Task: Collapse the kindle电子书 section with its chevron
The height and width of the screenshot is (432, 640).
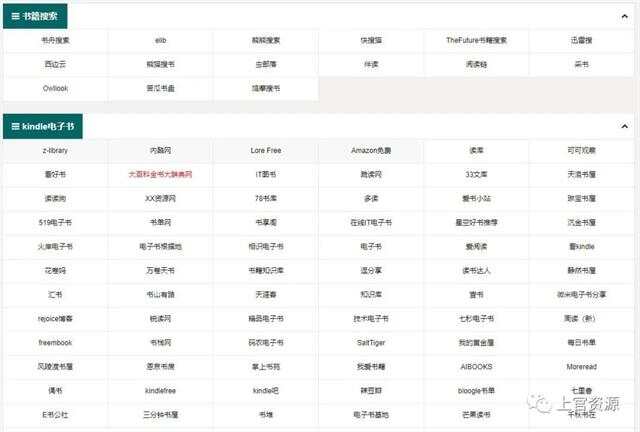Action: tap(624, 126)
